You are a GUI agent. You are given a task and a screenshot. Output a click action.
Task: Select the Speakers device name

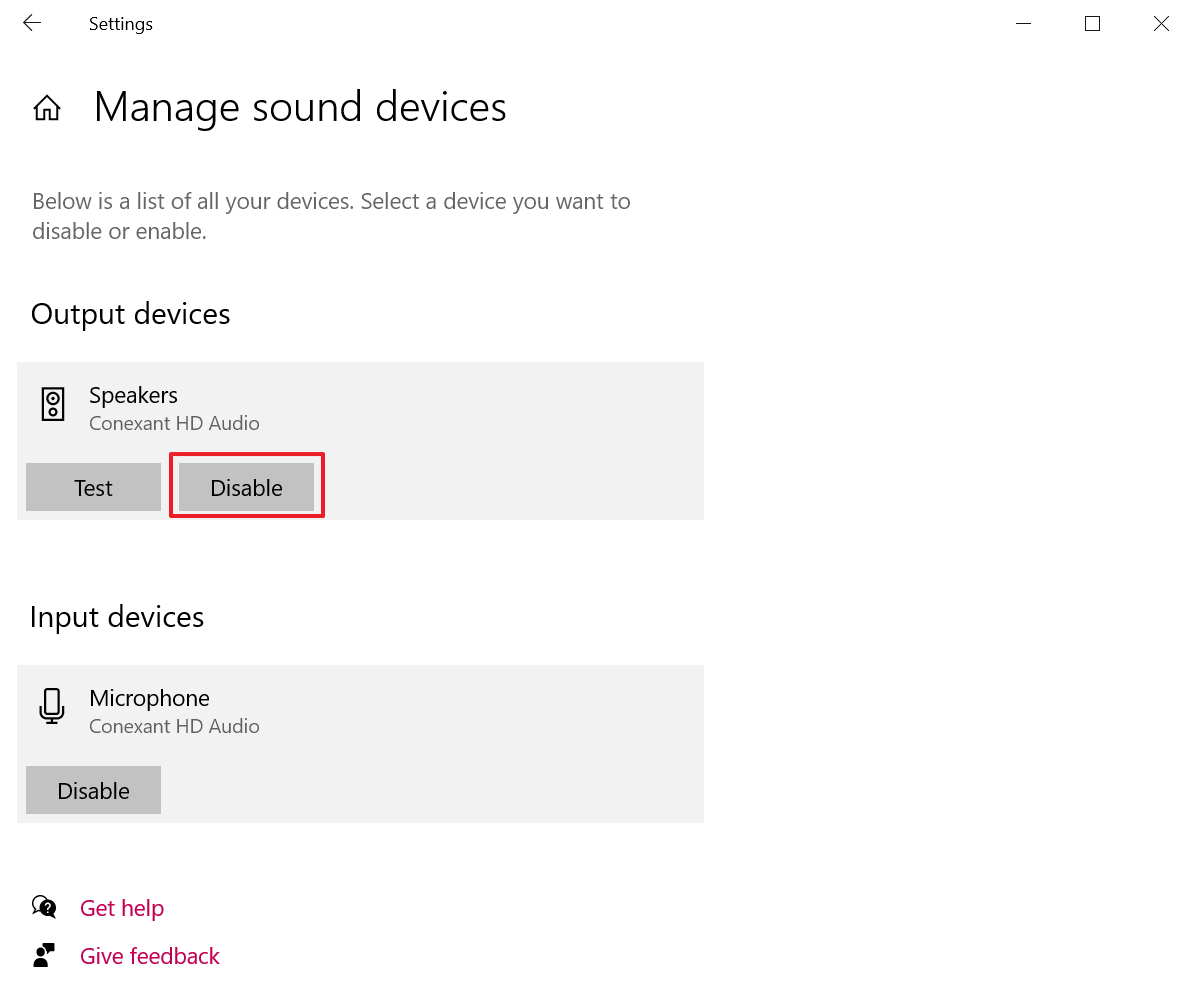[133, 395]
